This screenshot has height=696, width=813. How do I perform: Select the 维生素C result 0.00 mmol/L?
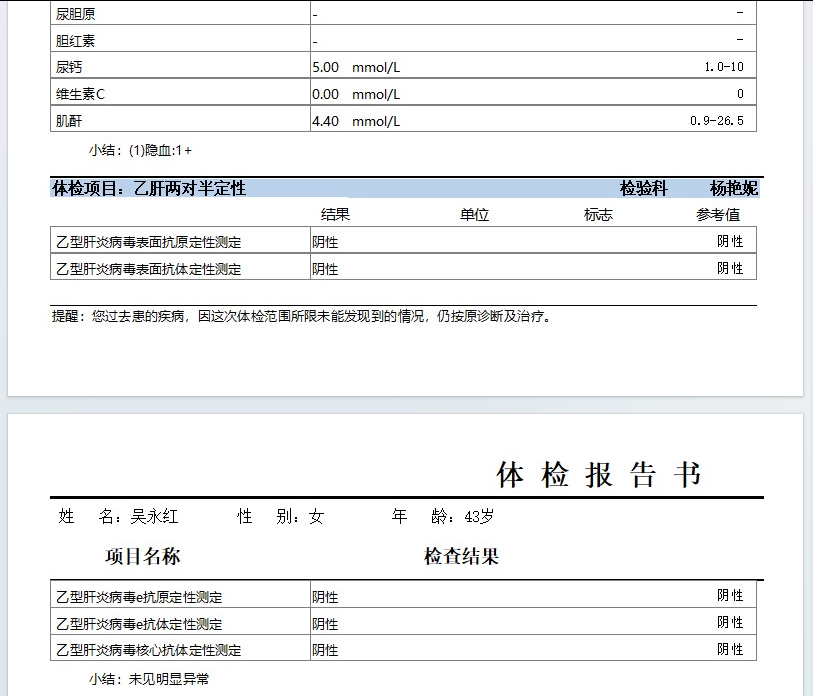pyautogui.click(x=356, y=94)
